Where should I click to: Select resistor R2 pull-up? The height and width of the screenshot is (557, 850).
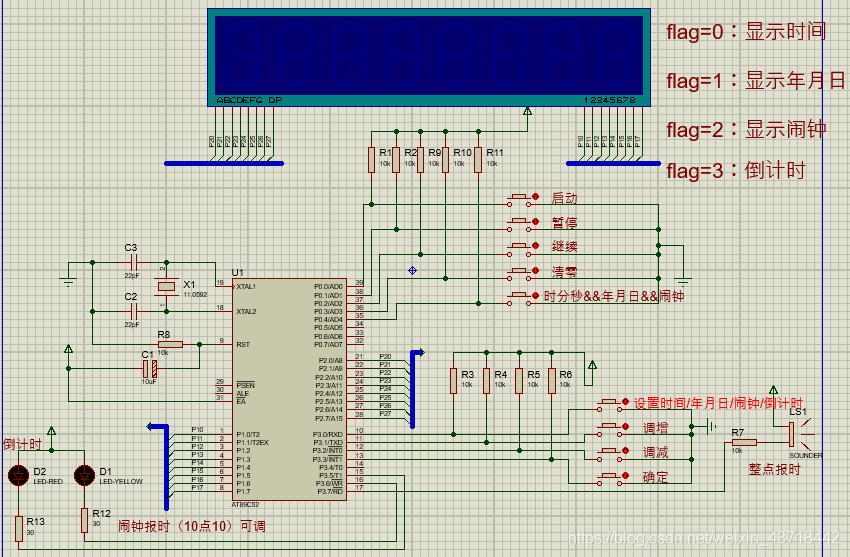[x=396, y=160]
